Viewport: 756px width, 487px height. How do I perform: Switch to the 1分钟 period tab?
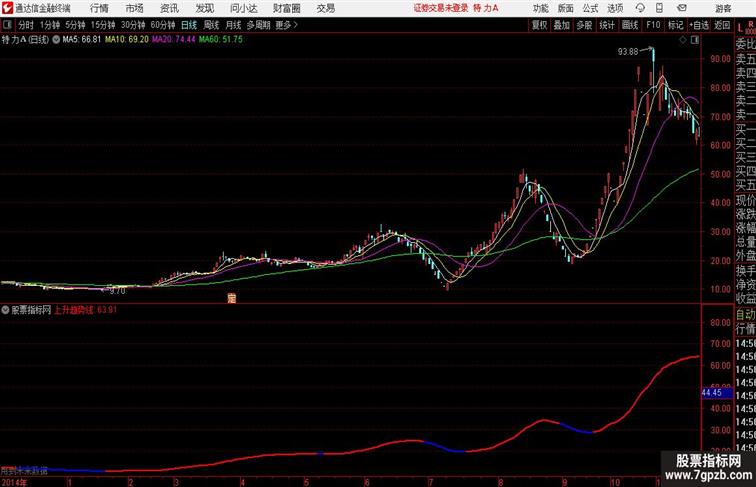click(x=50, y=25)
